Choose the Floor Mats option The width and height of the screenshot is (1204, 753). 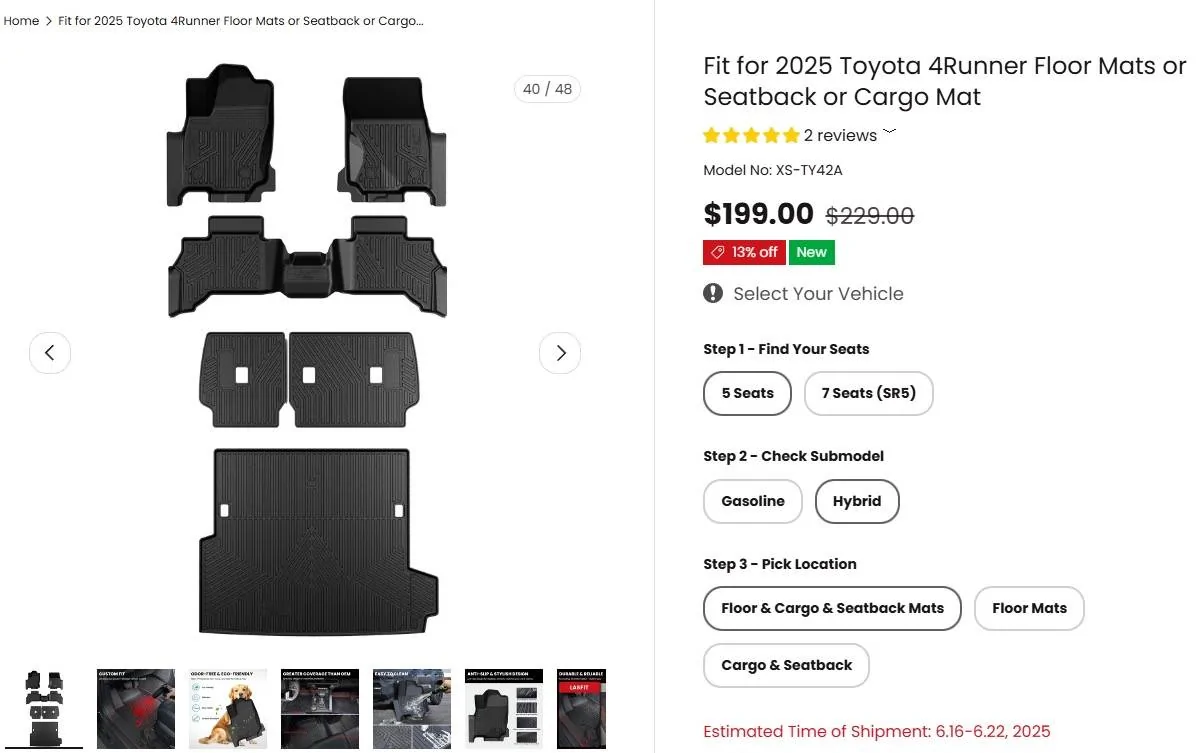[1029, 608]
